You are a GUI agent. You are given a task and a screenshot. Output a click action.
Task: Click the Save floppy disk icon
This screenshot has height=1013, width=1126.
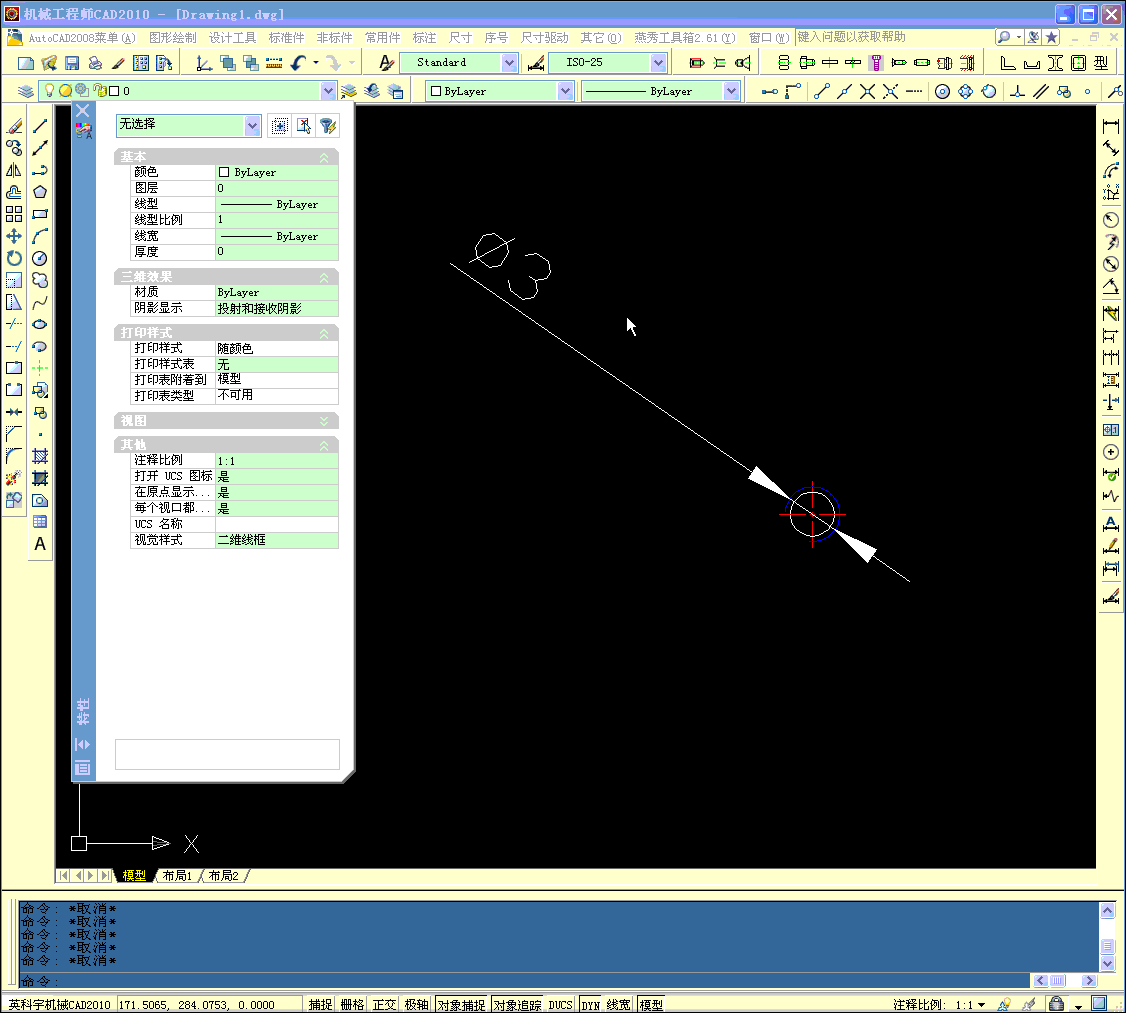(x=72, y=63)
